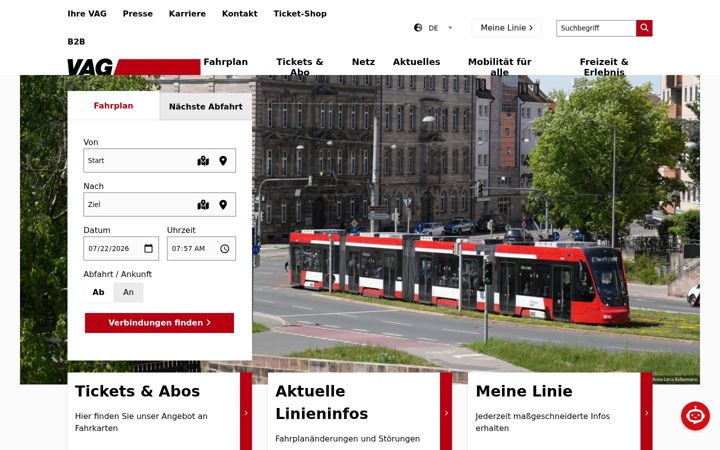The height and width of the screenshot is (450, 720).
Task: Open the B2B link
Action: pyautogui.click(x=76, y=42)
